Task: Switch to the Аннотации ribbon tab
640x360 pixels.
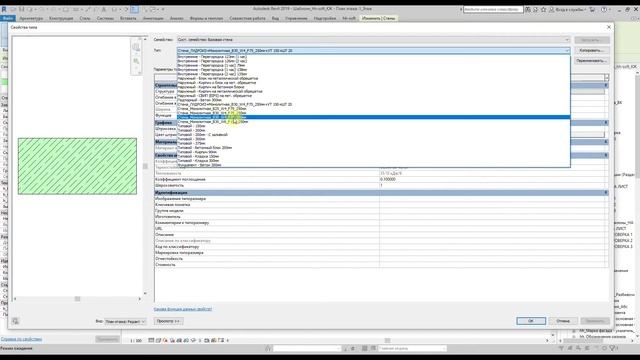Action: (x=153, y=18)
